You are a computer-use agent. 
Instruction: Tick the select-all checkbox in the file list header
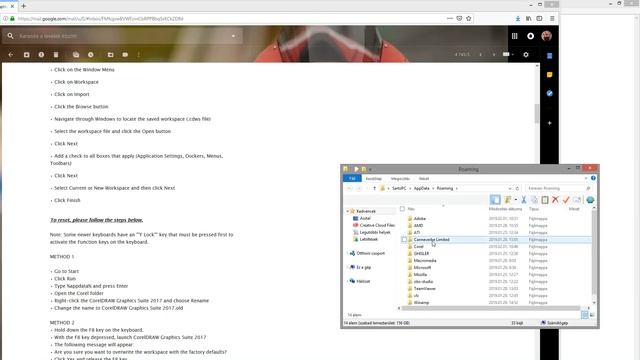coord(402,209)
